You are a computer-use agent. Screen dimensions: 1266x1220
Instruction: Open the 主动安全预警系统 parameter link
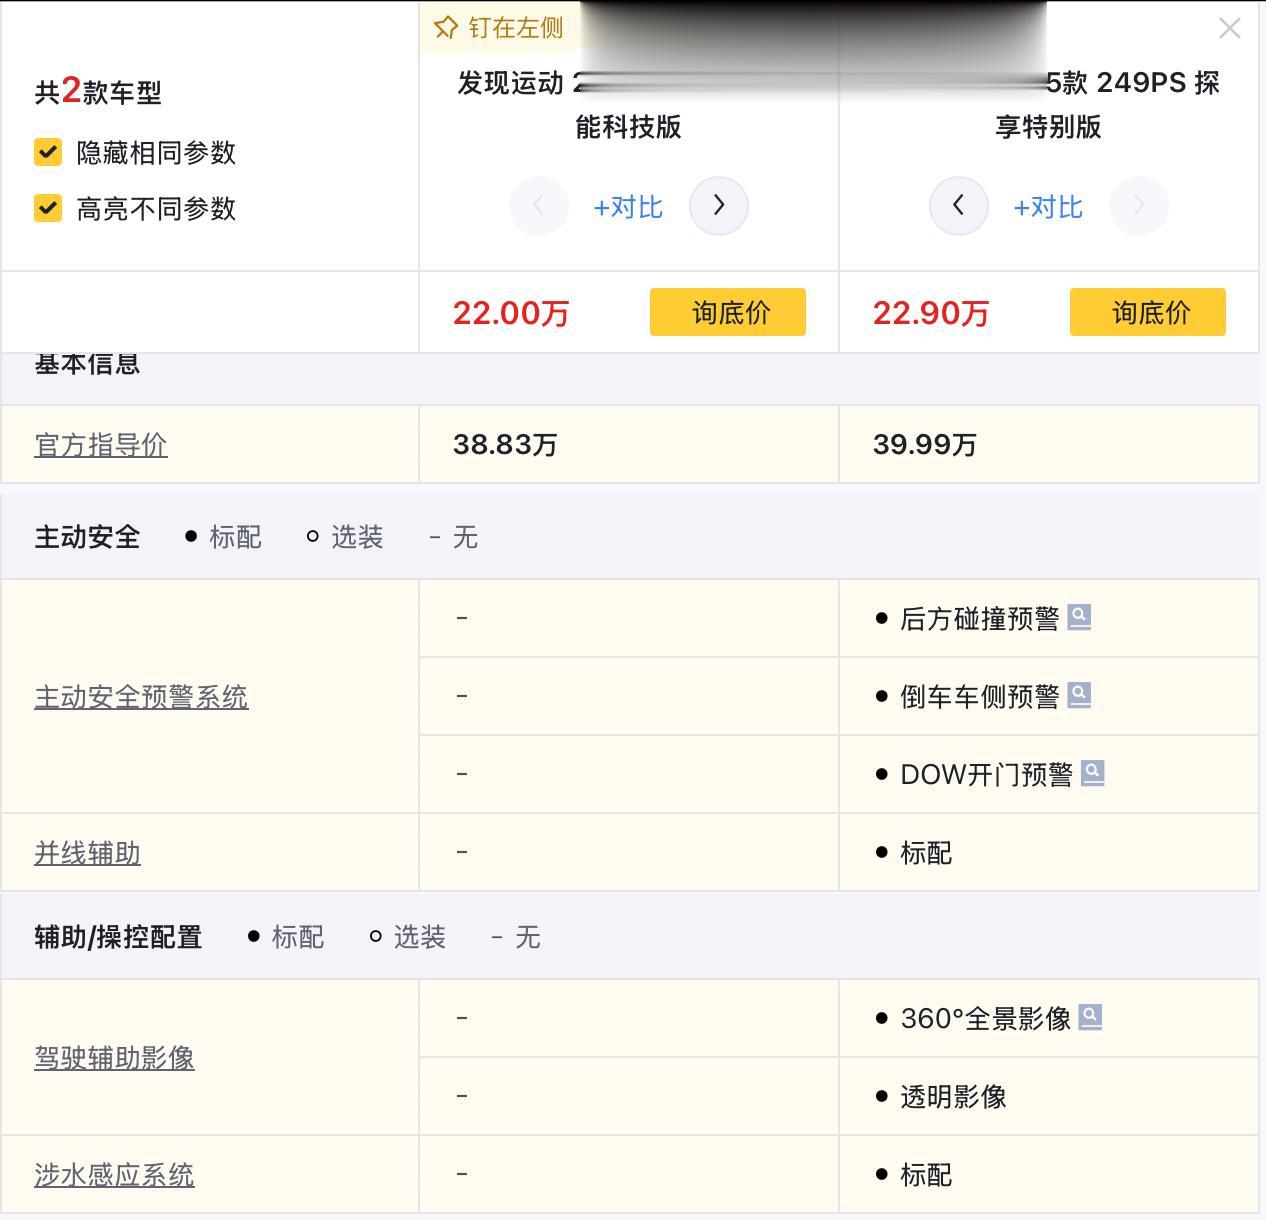(141, 697)
